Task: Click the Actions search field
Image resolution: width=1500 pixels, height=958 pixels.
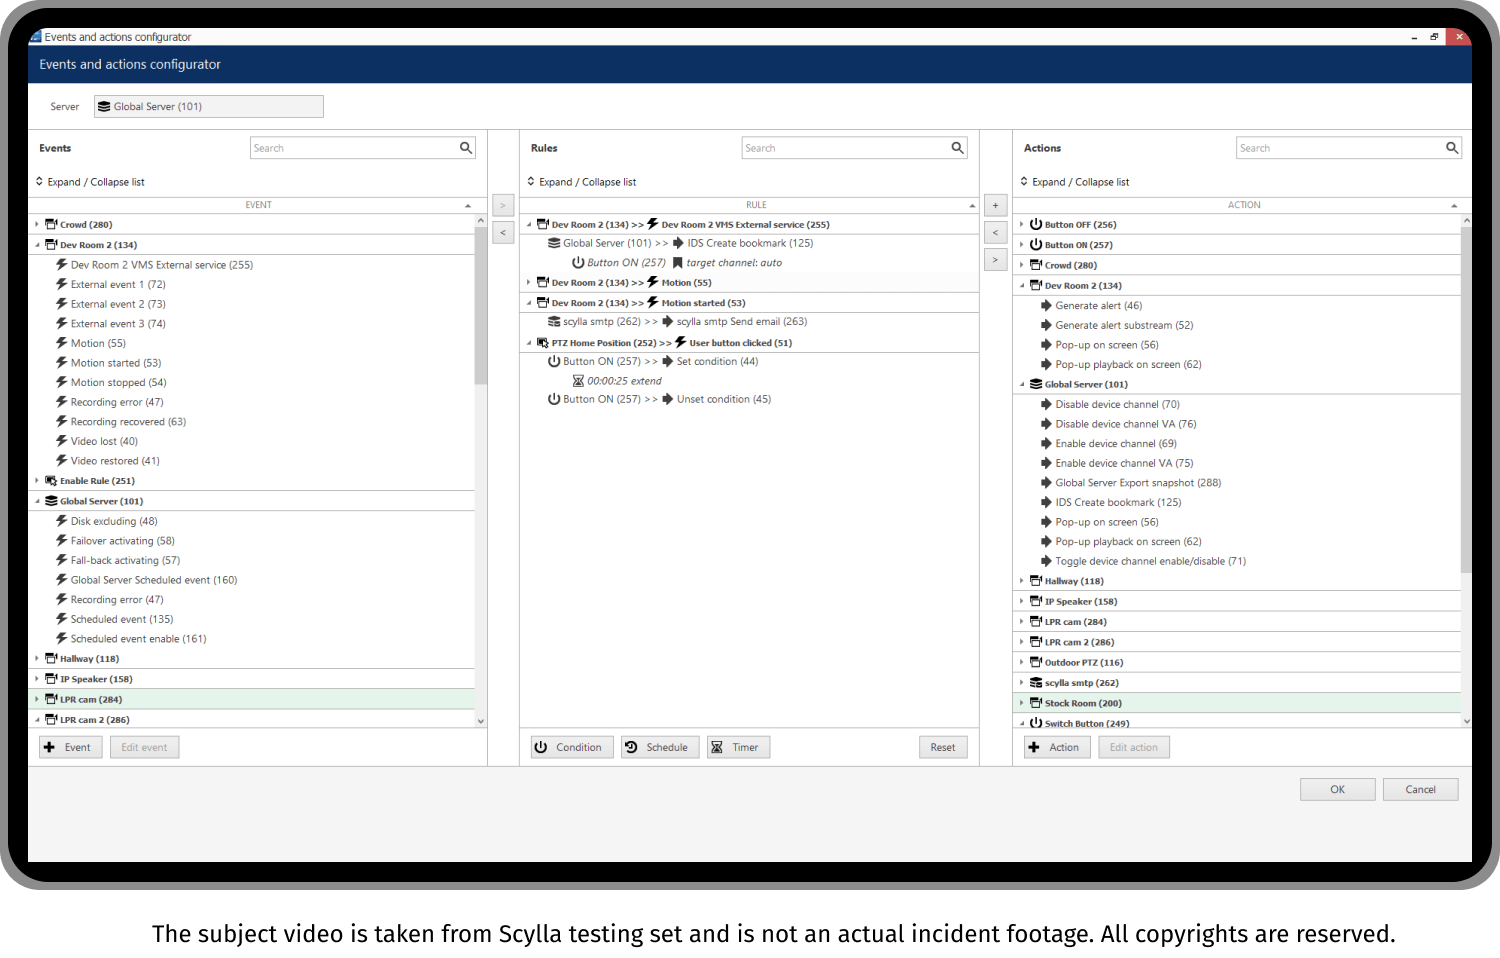Action: [x=1340, y=148]
